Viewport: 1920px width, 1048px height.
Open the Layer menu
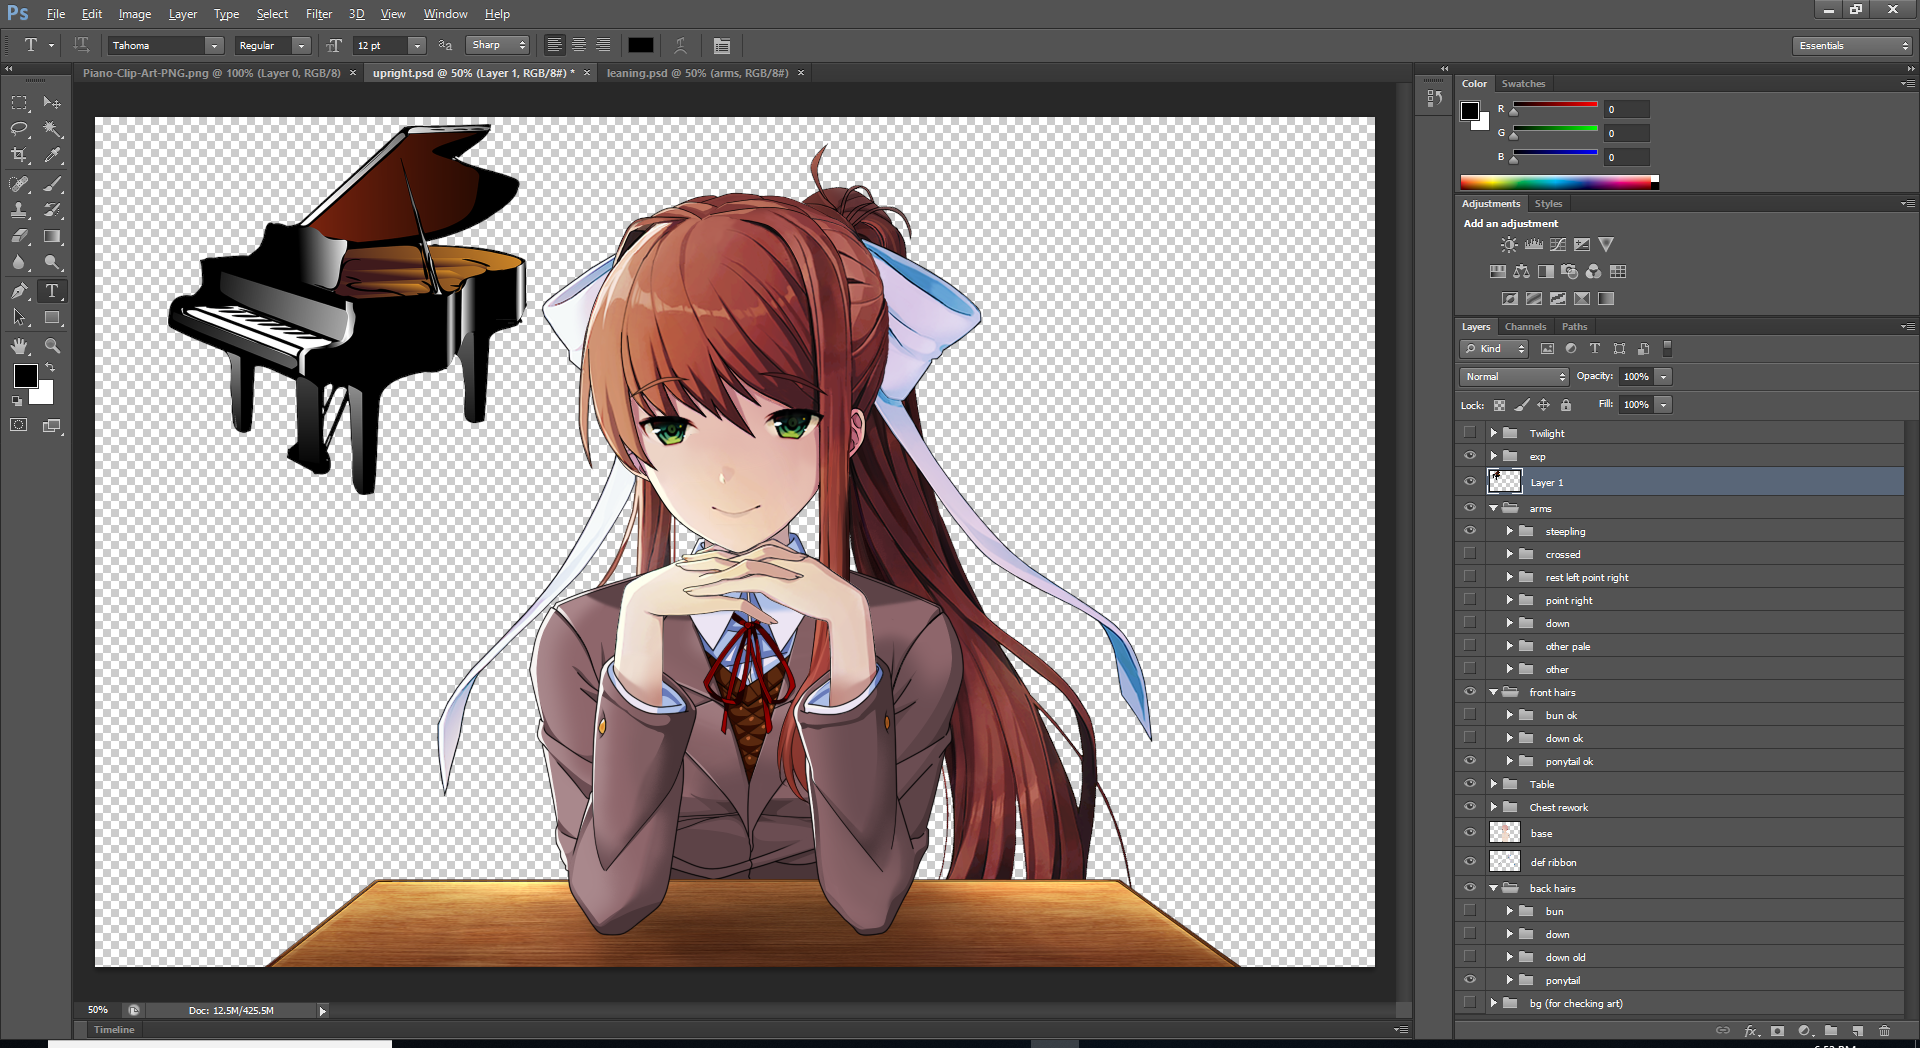pos(182,14)
